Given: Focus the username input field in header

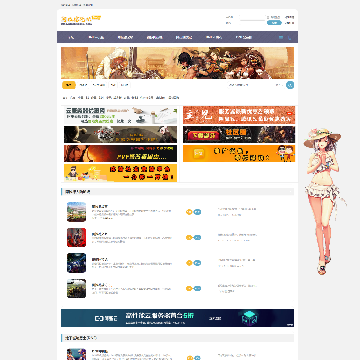Looking at the screenshot, I should point(252,17).
